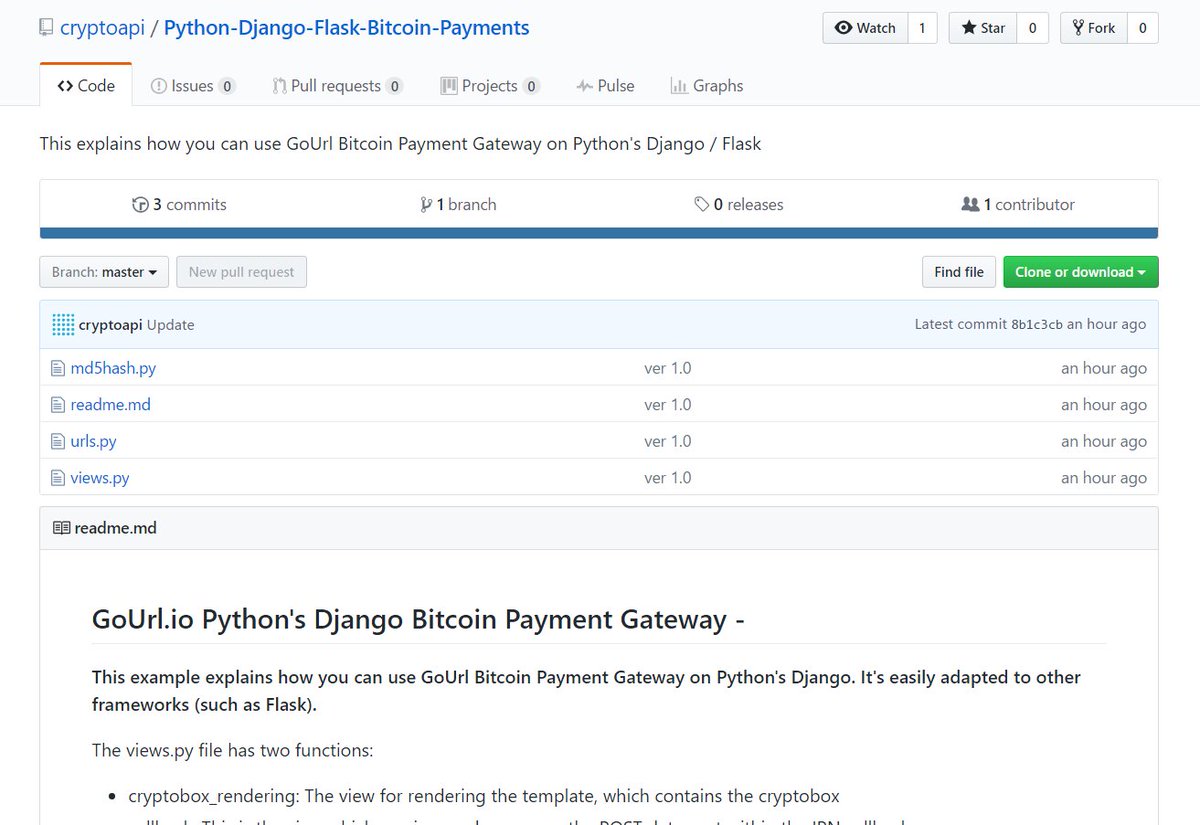Click the repository book icon beside cryptoapi

pyautogui.click(x=46, y=28)
